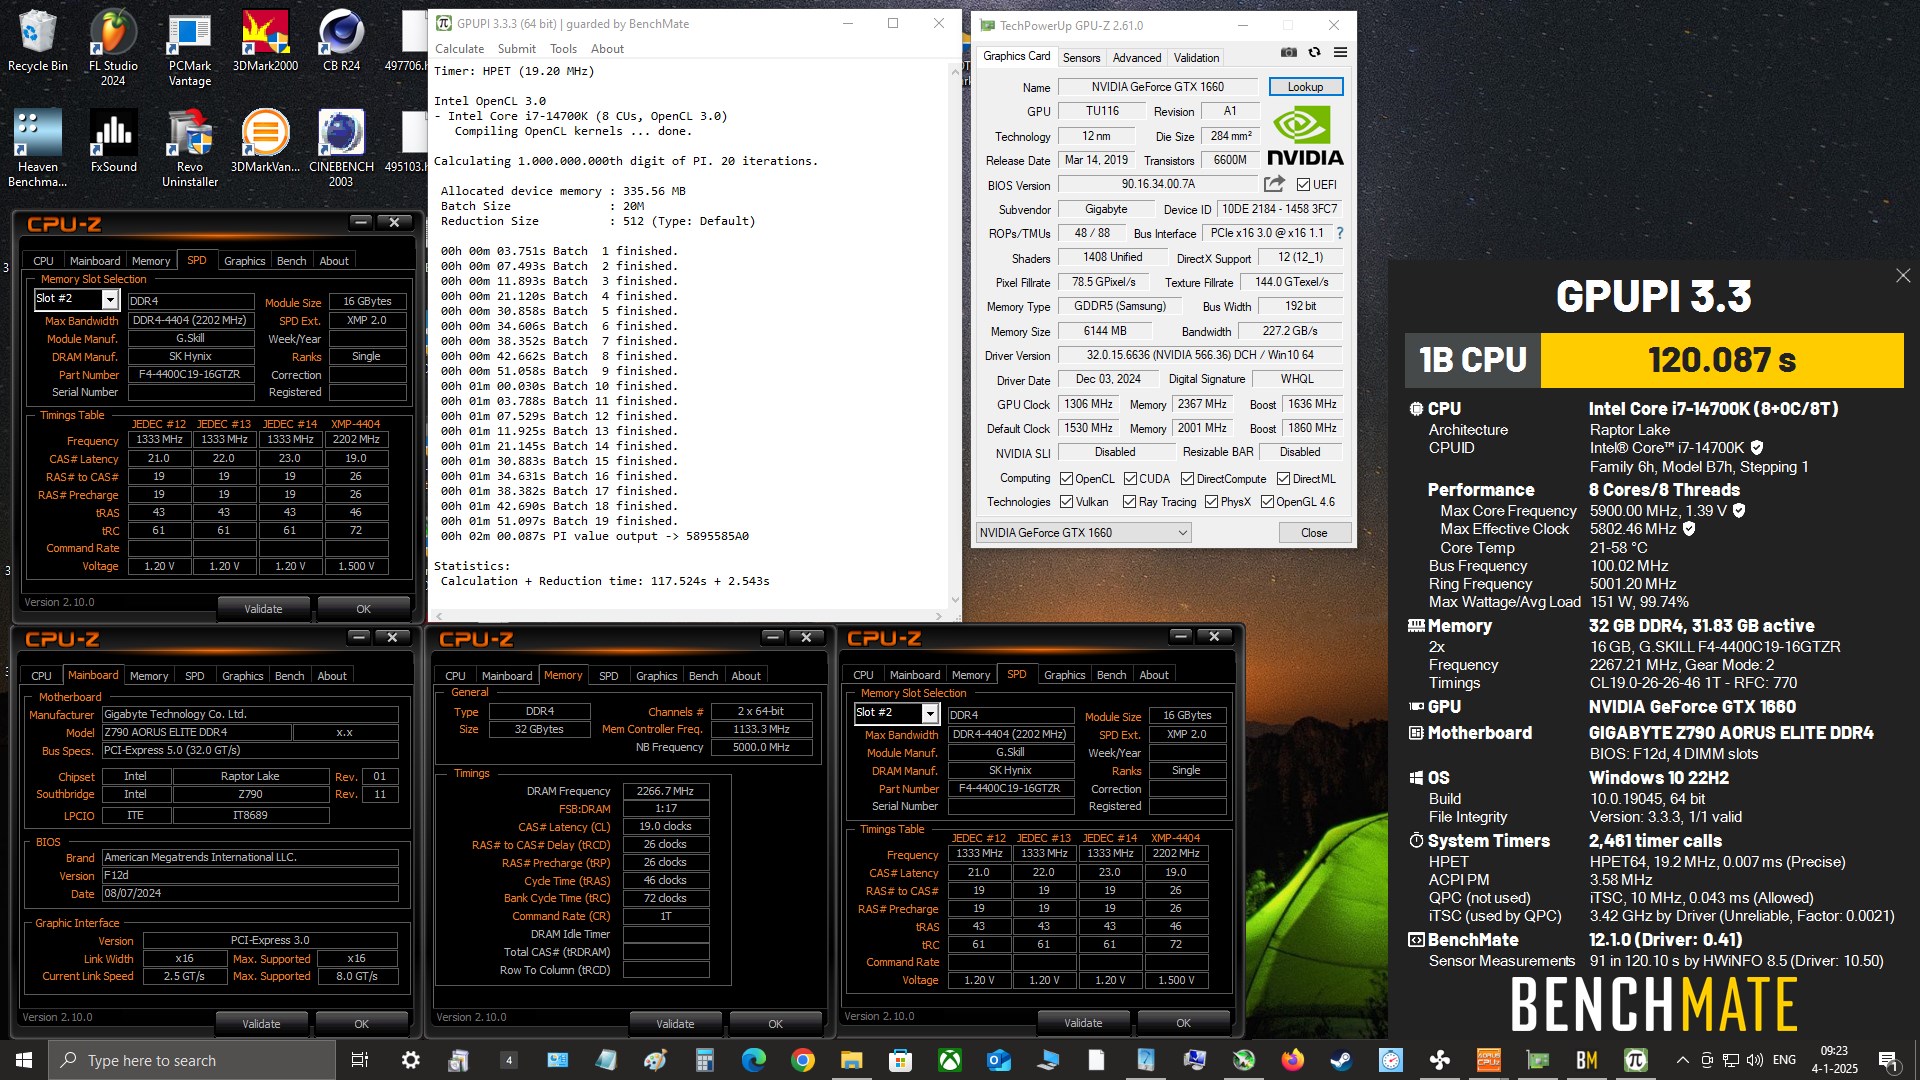Click the System Timers clock icon in BenchMate
1920x1080 pixels.
(1416, 841)
